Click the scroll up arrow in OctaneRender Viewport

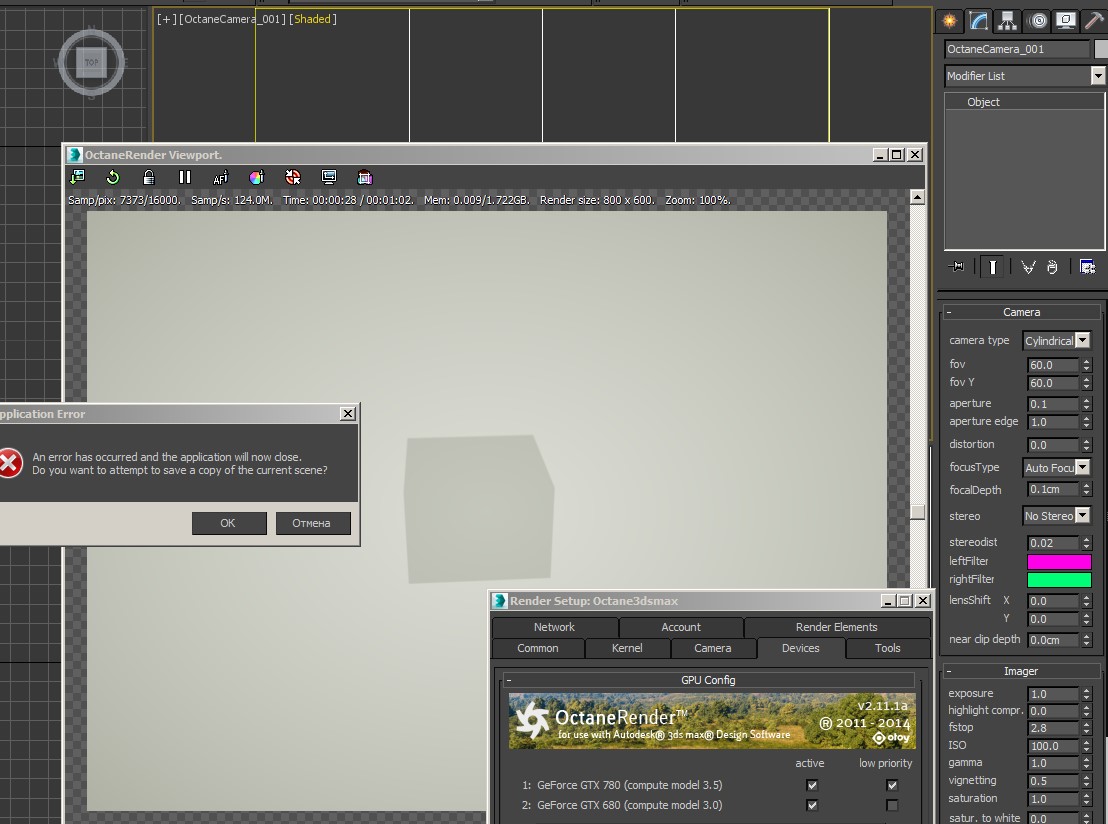coord(917,197)
